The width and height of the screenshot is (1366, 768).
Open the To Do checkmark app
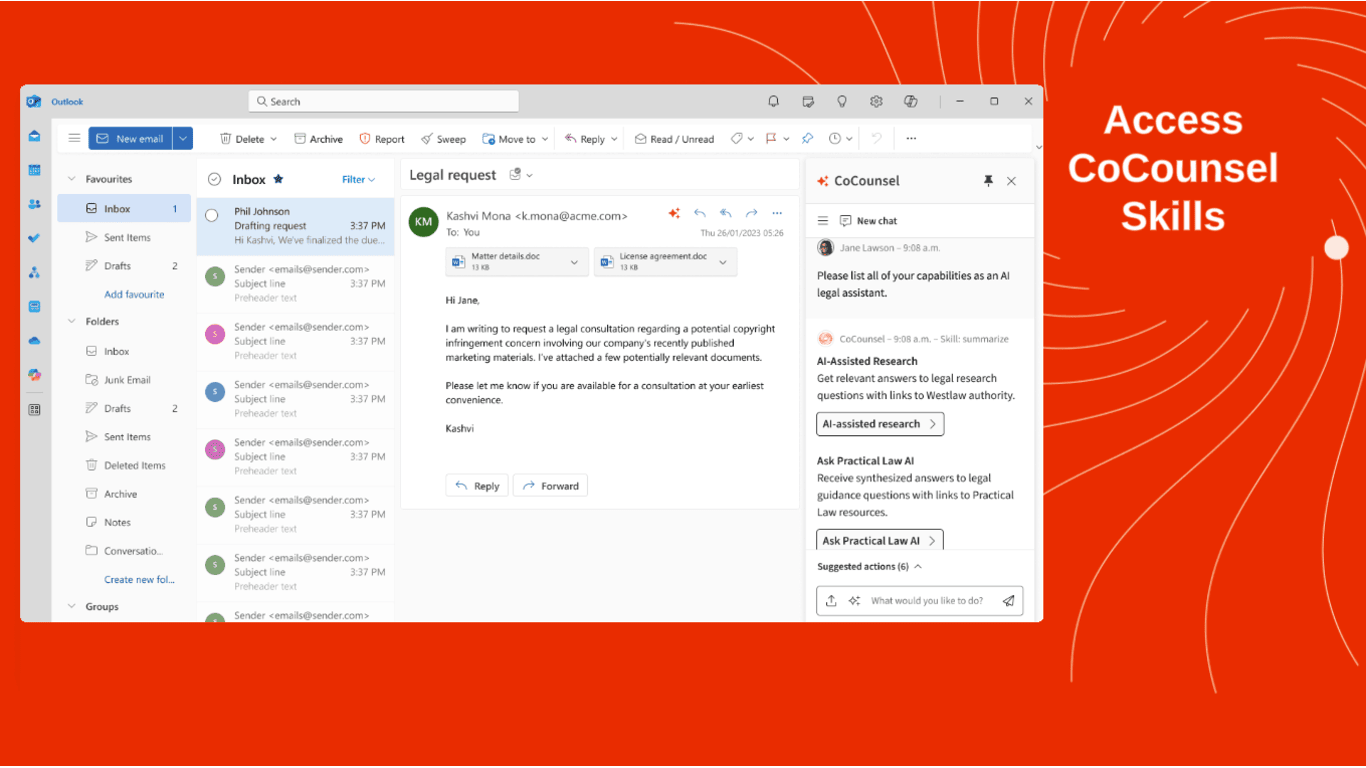pyautogui.click(x=34, y=238)
